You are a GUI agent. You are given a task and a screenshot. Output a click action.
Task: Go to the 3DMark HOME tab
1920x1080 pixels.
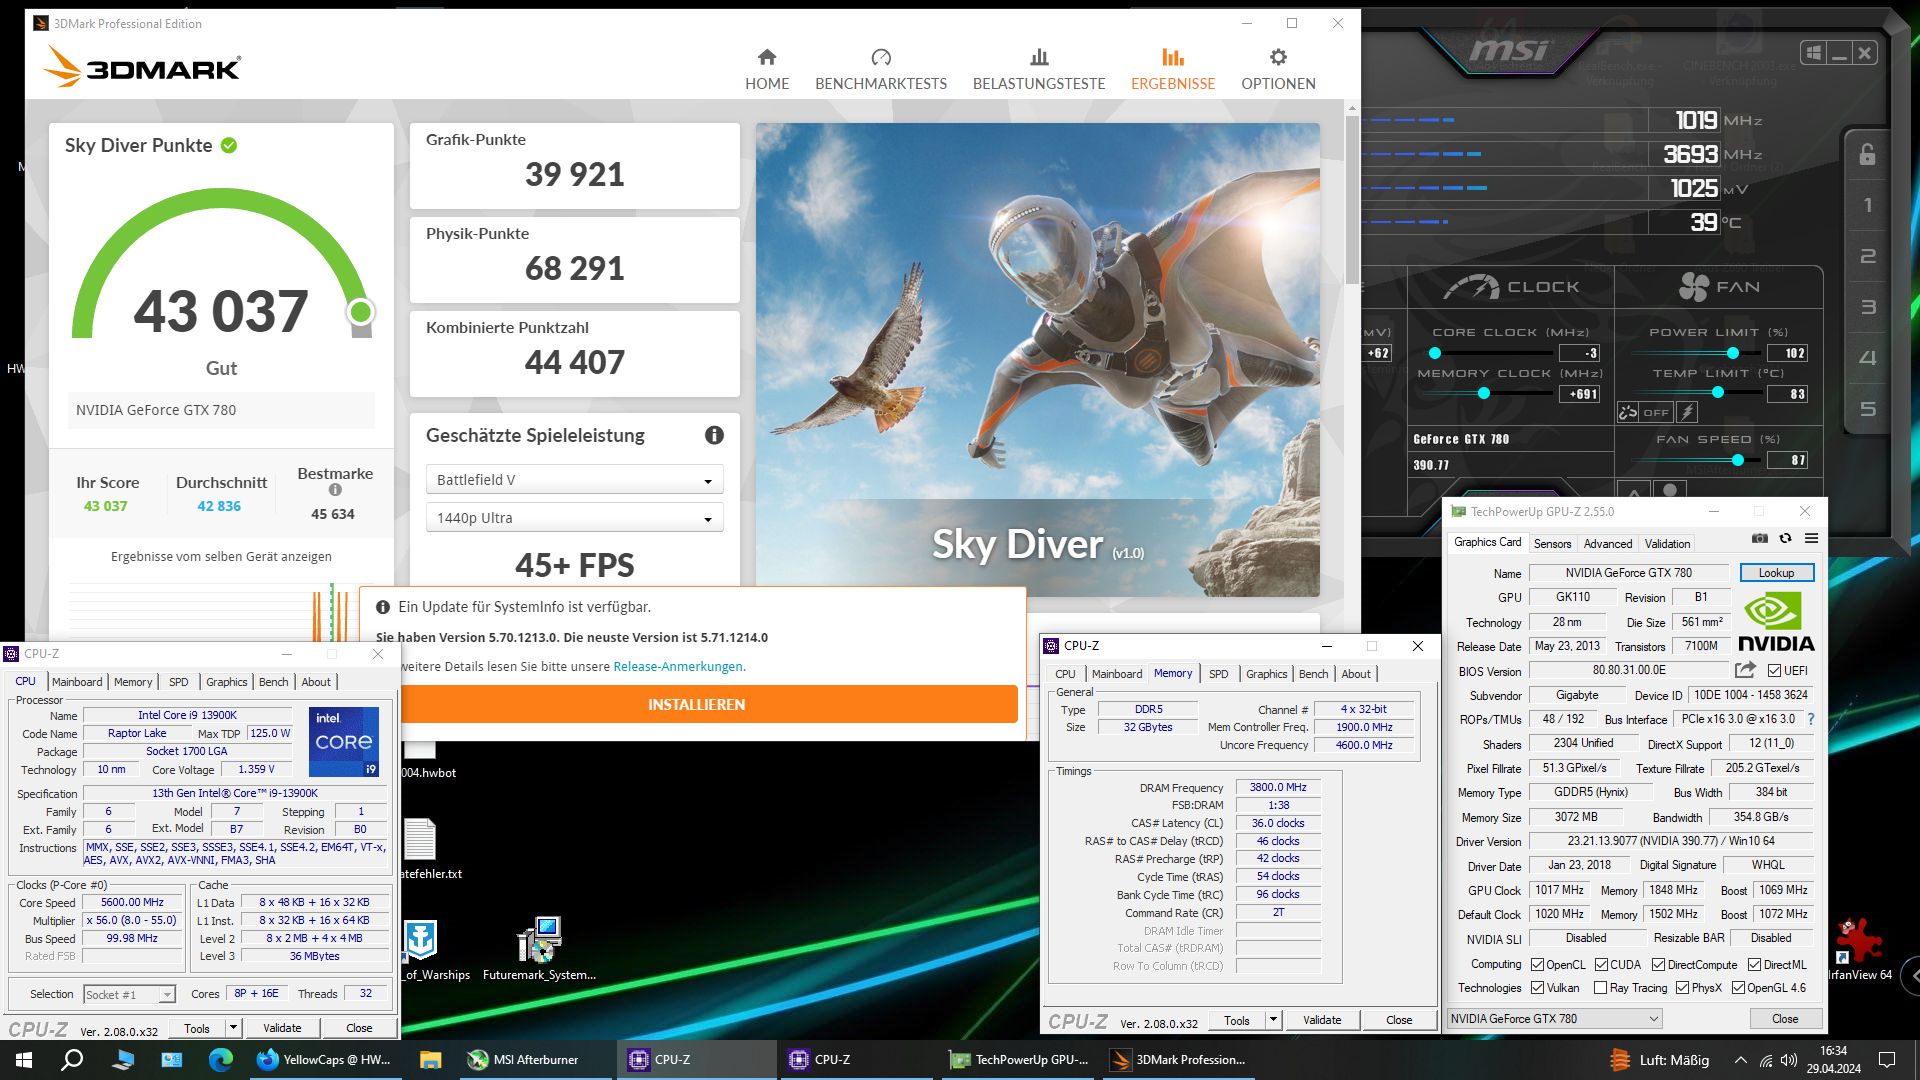tap(767, 70)
